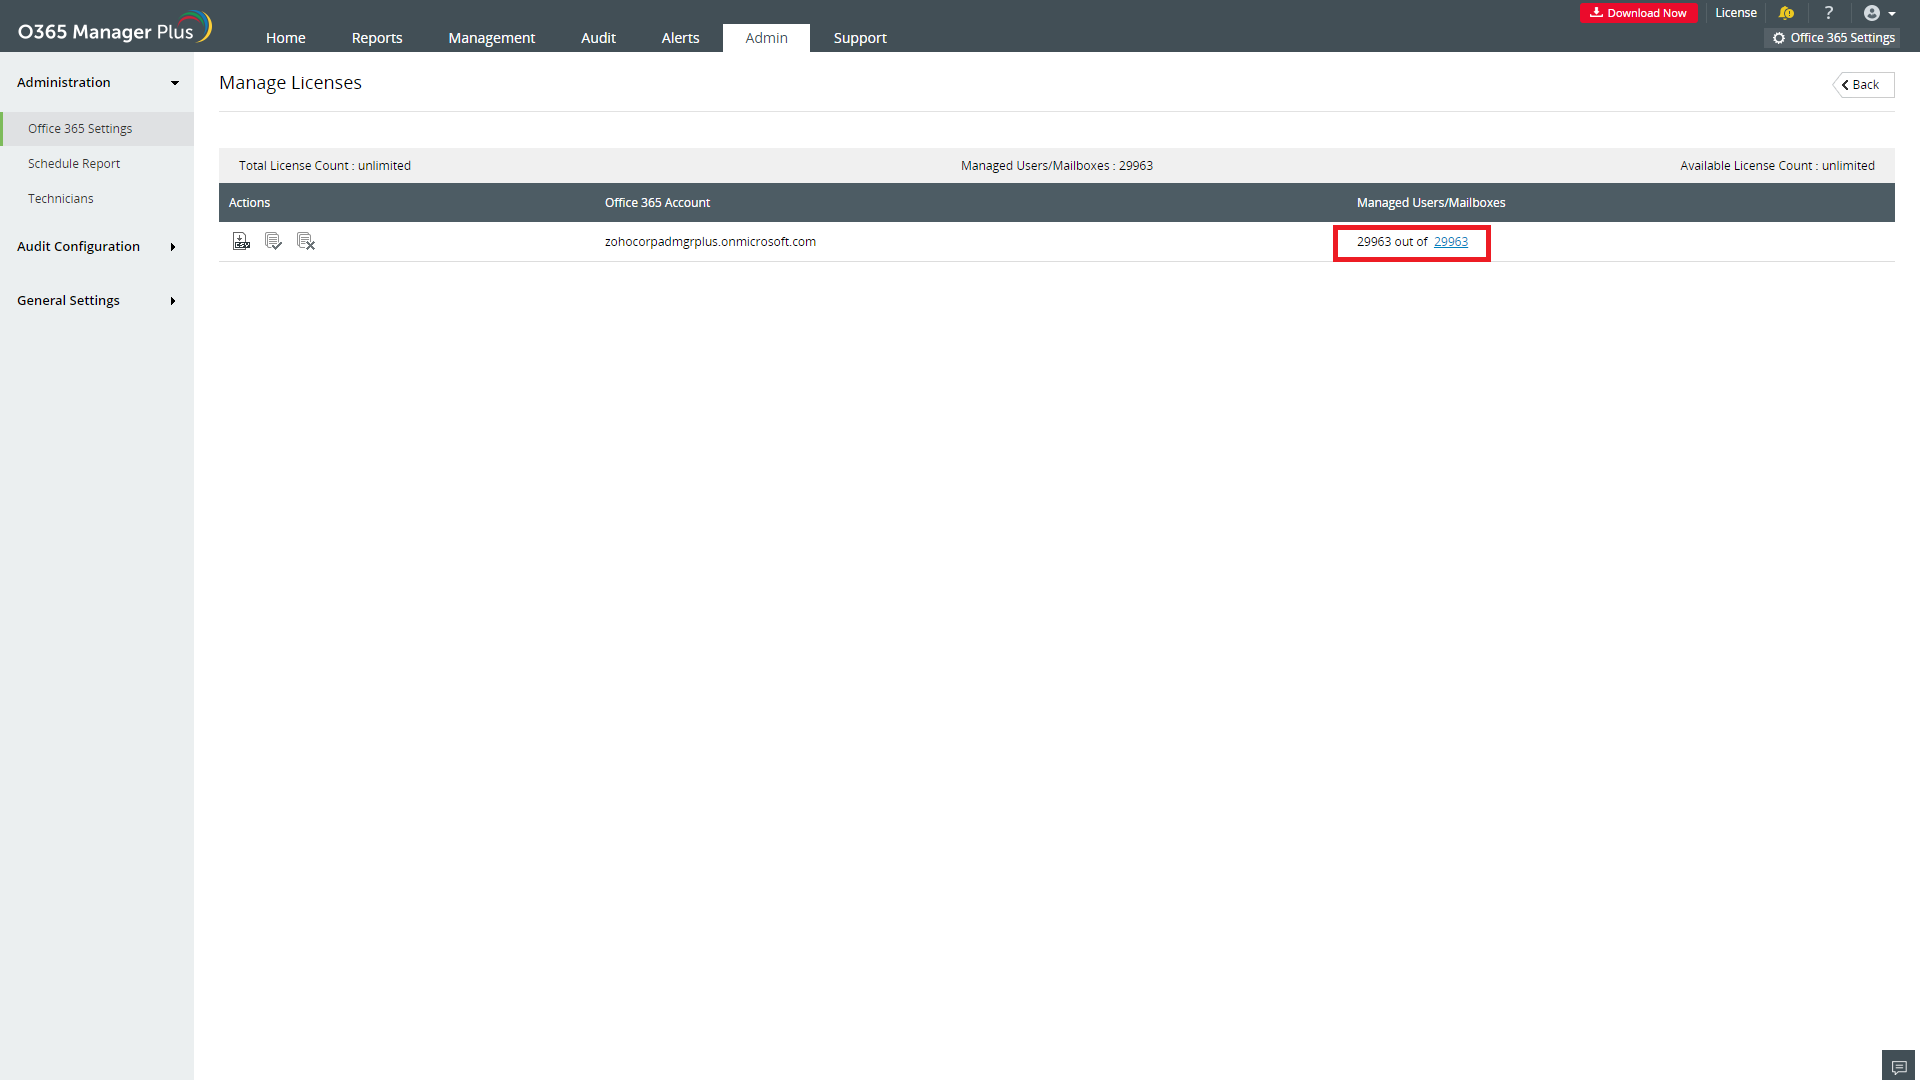Click the red Download Now button
The image size is (1920, 1080).
click(x=1638, y=13)
